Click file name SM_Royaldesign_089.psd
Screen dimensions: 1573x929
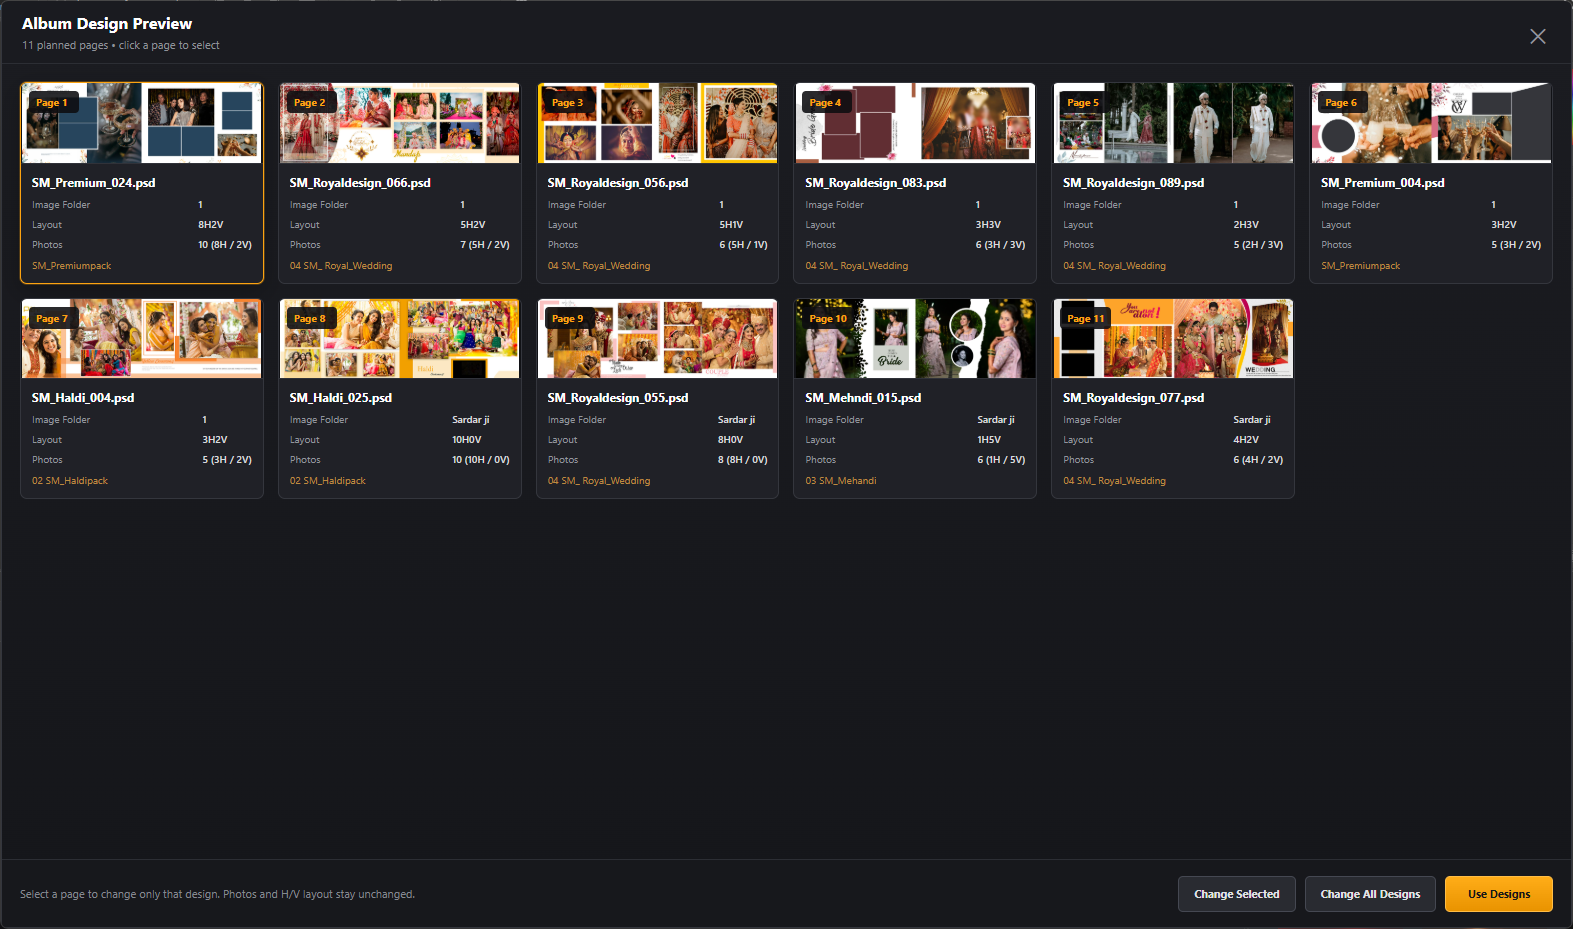tap(1134, 183)
